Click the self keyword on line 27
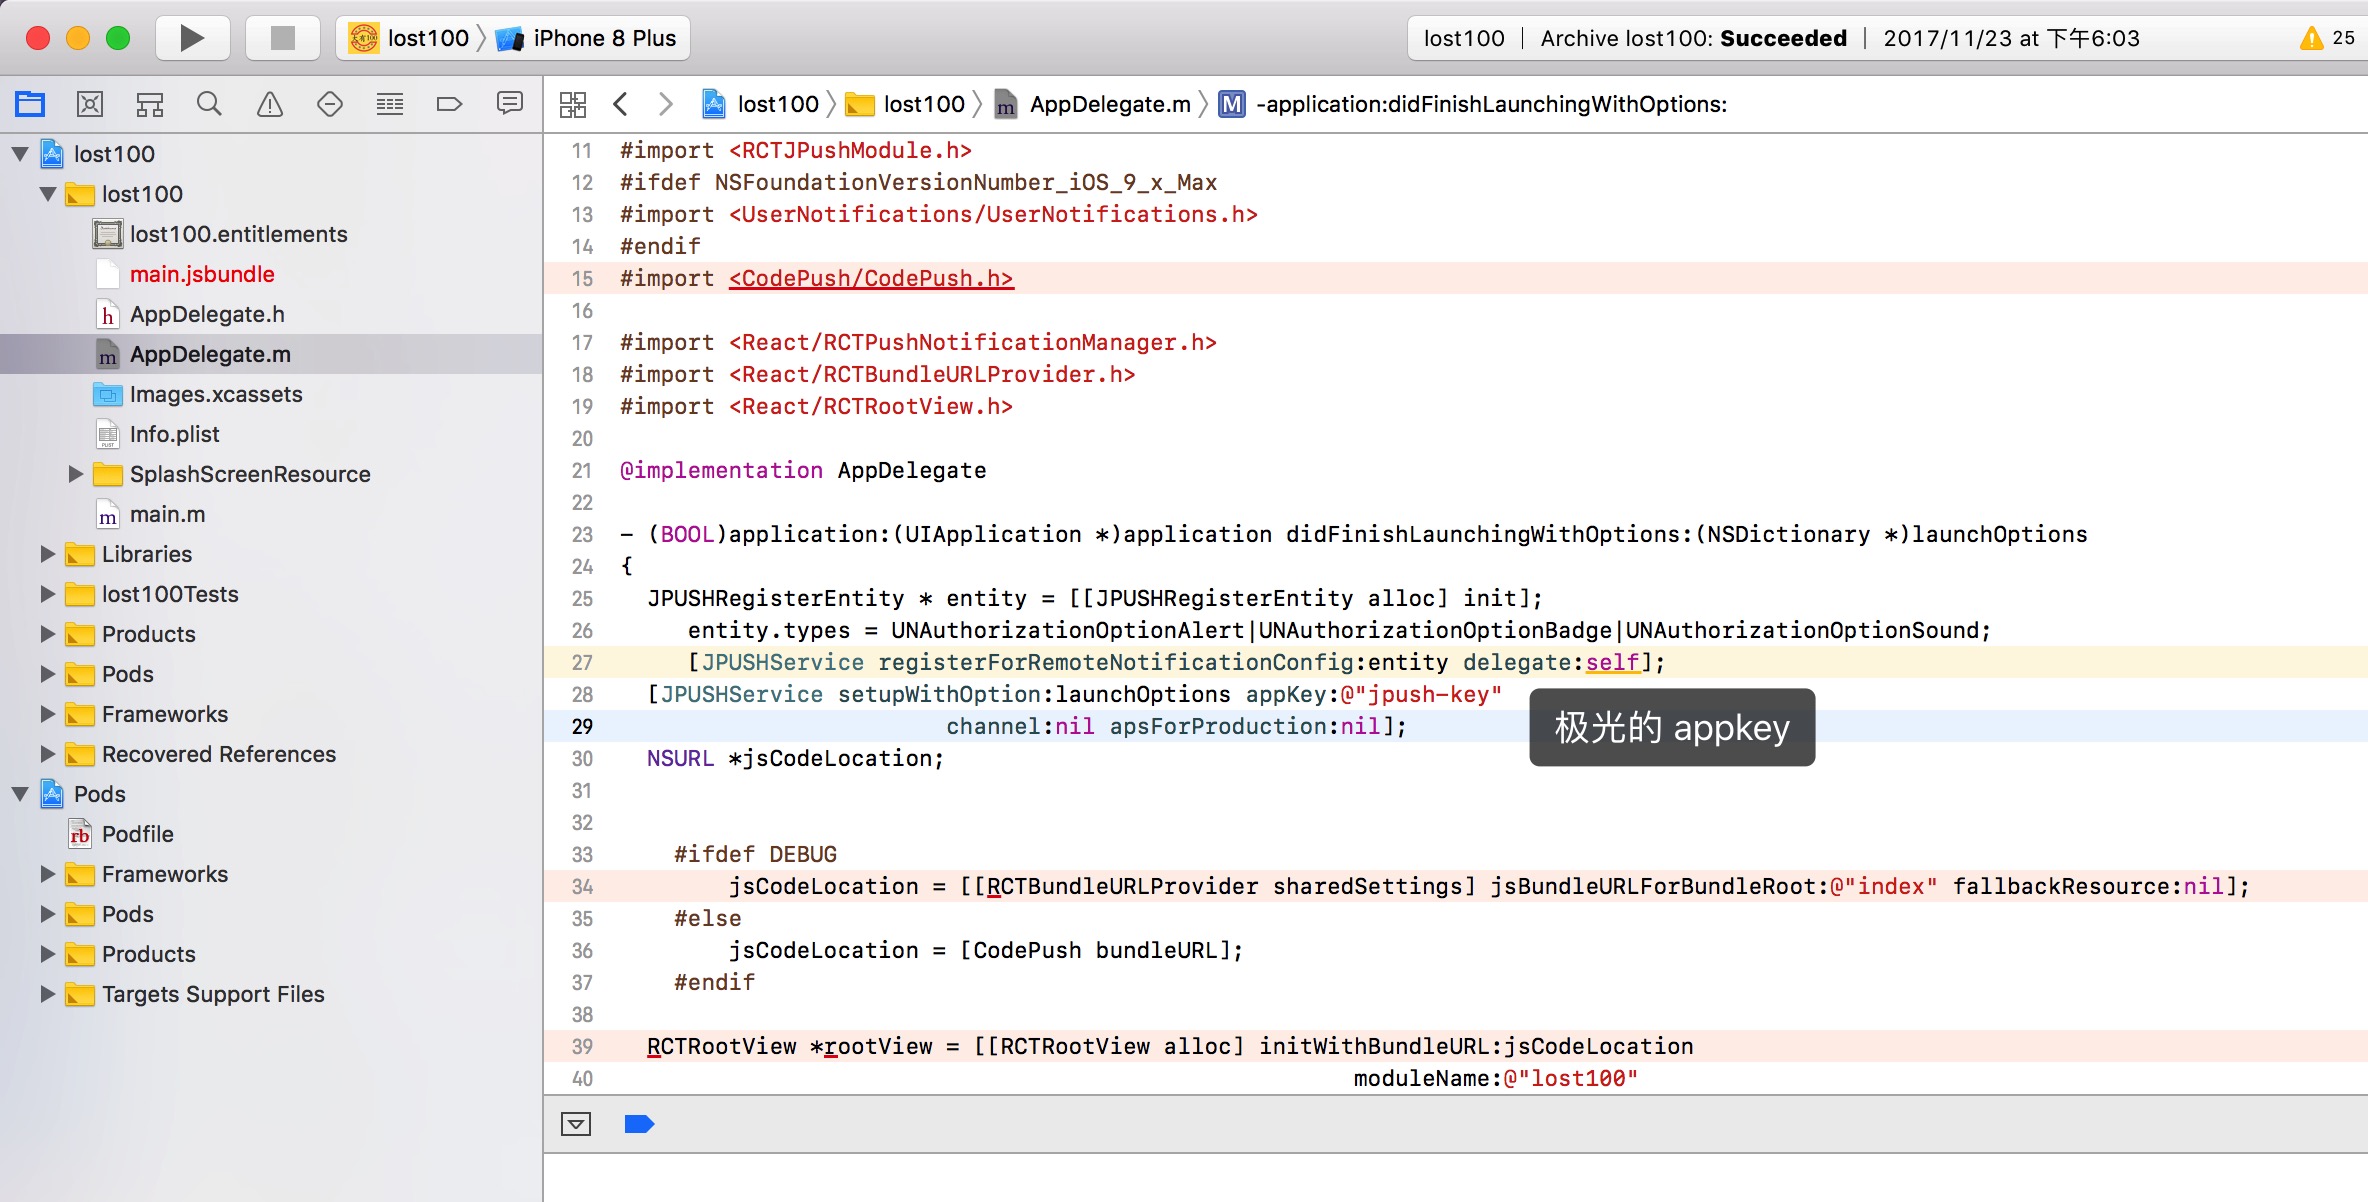 pos(1612,662)
